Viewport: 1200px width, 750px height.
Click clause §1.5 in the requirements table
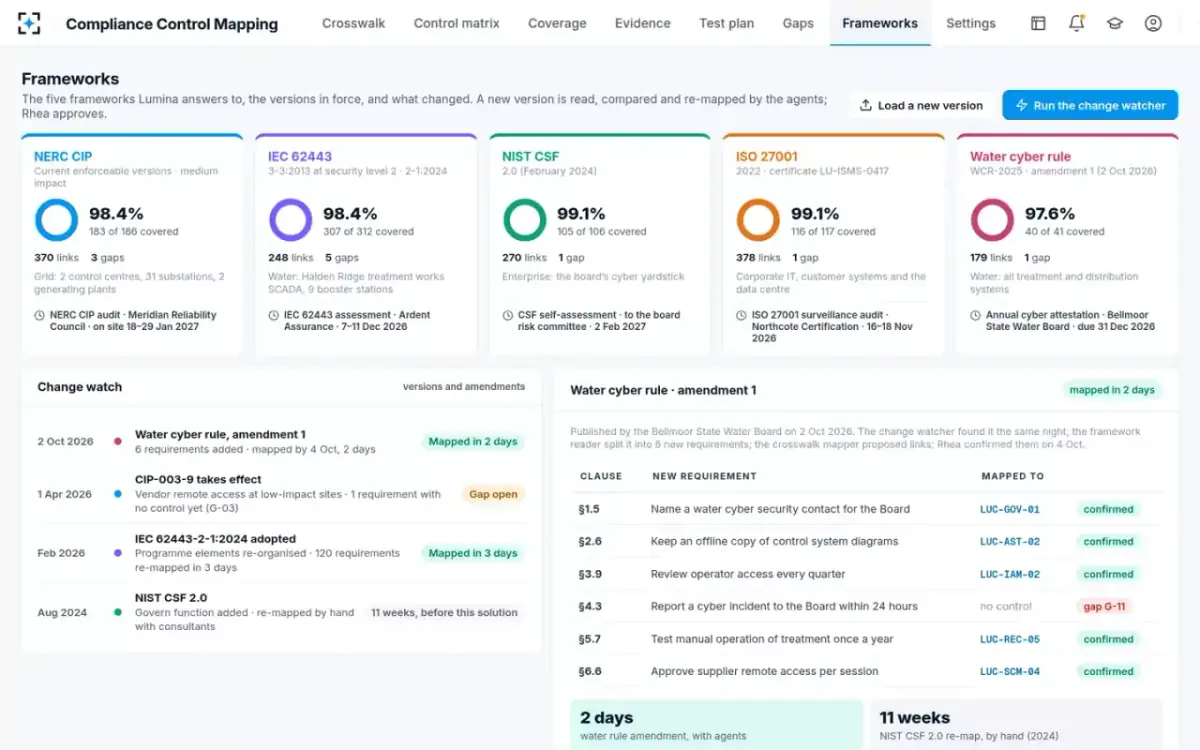click(x=589, y=510)
